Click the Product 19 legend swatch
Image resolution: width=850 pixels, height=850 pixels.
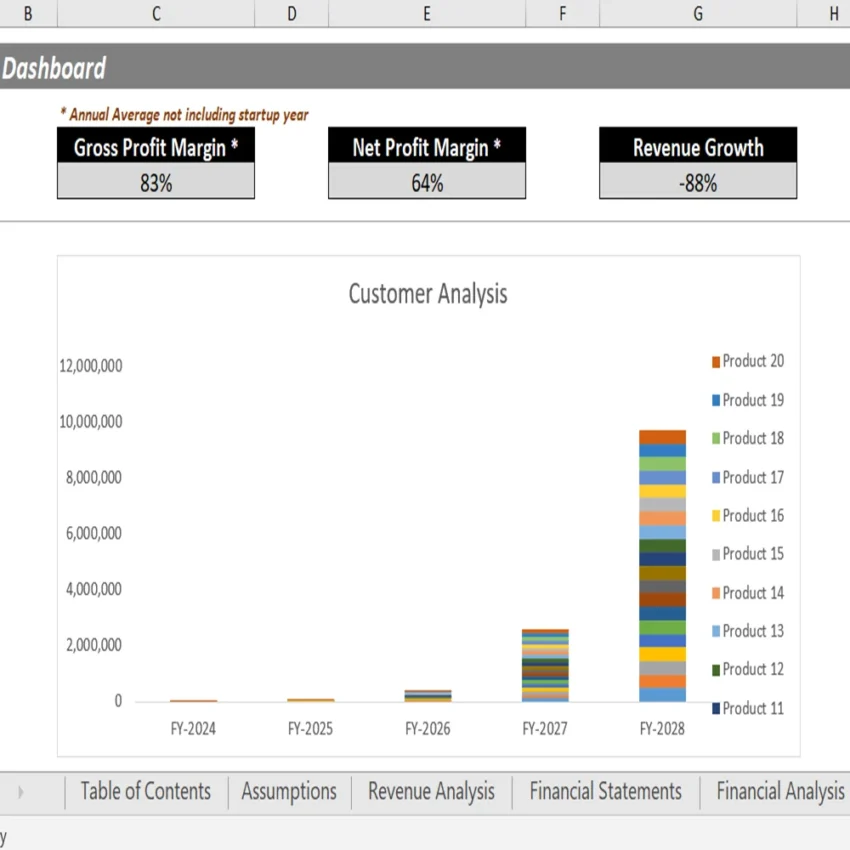tap(712, 400)
